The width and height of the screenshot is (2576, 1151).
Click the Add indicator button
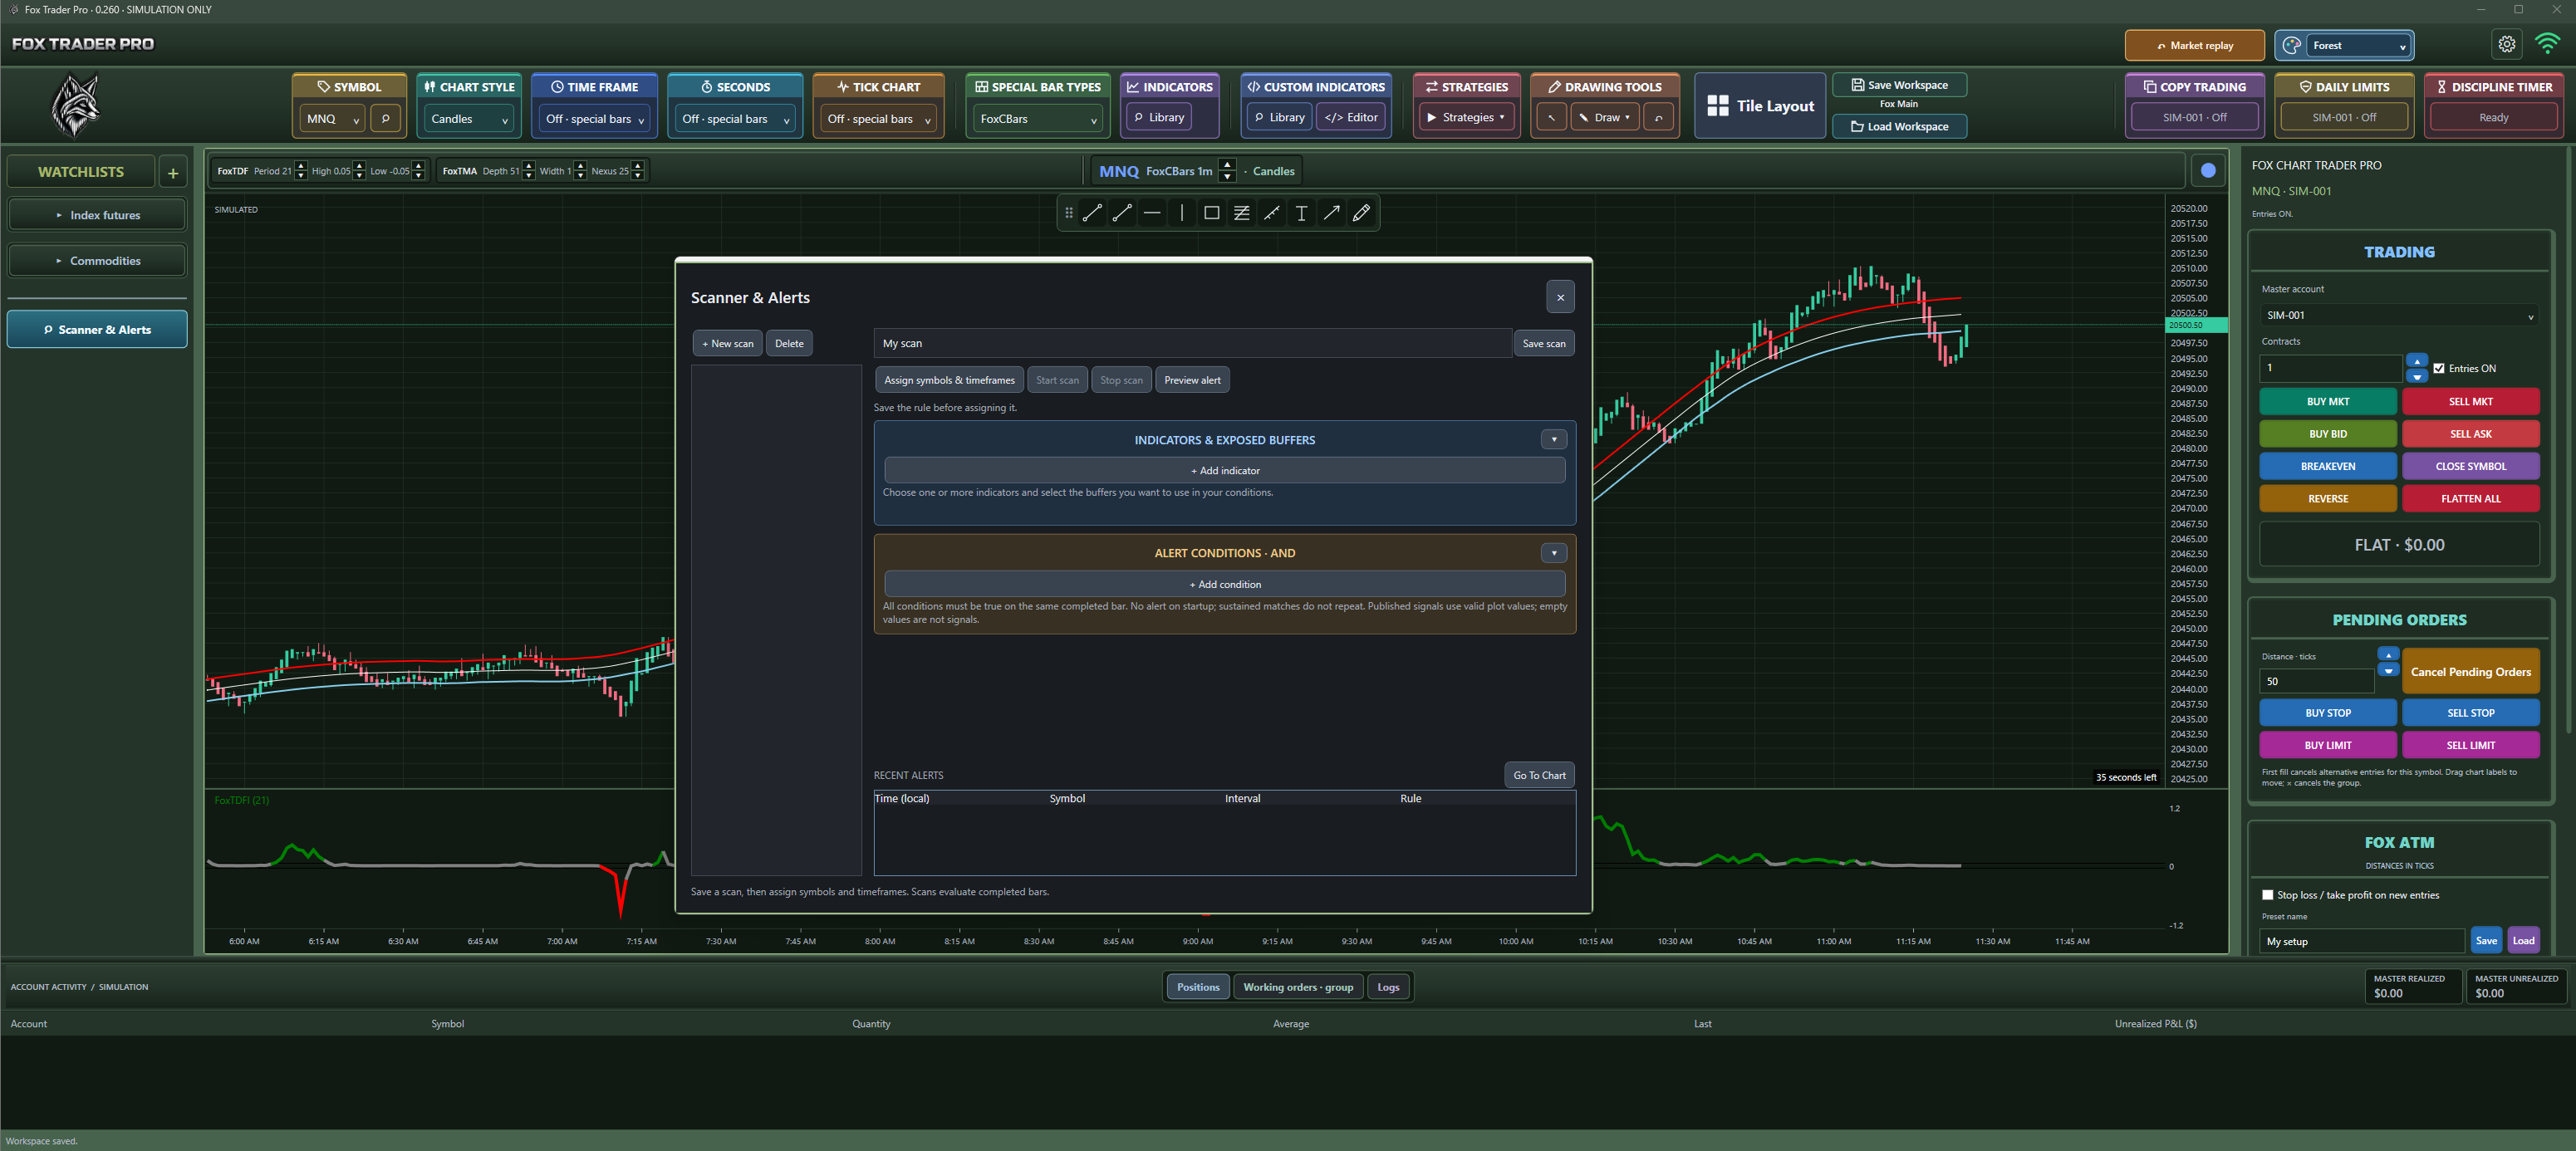(x=1225, y=470)
